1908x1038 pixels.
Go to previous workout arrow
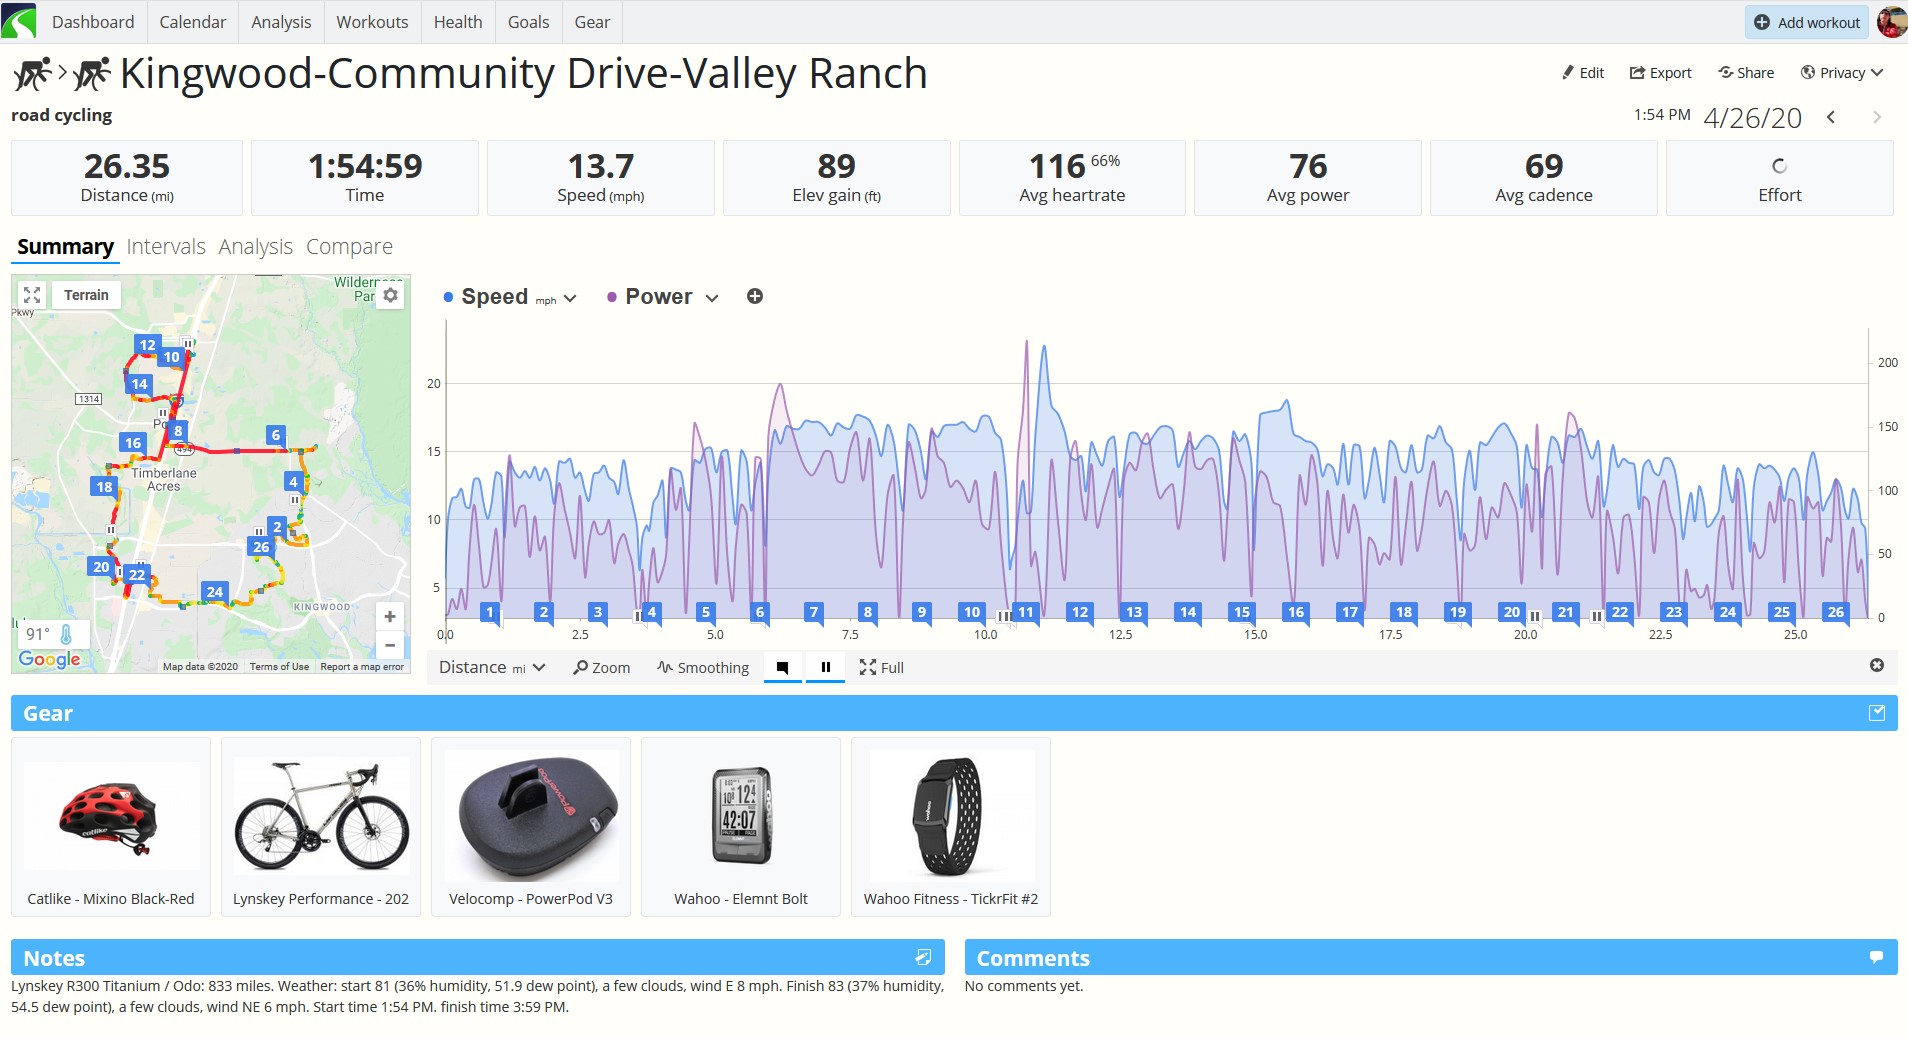pyautogui.click(x=1831, y=117)
